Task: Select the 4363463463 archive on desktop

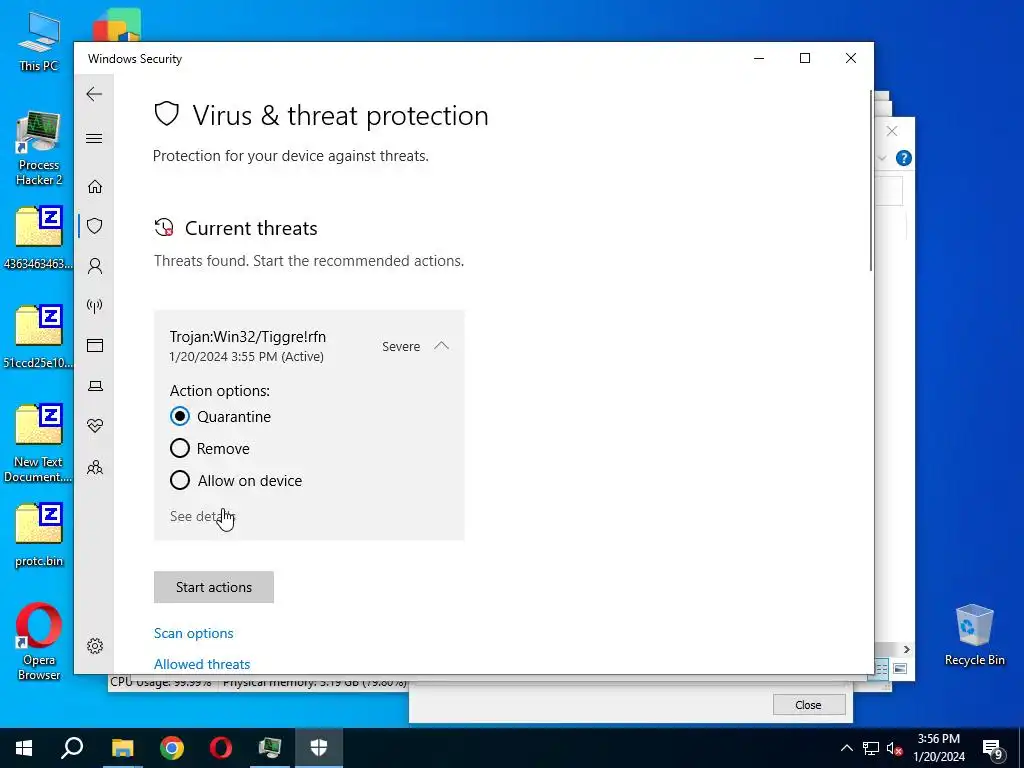Action: (39, 238)
